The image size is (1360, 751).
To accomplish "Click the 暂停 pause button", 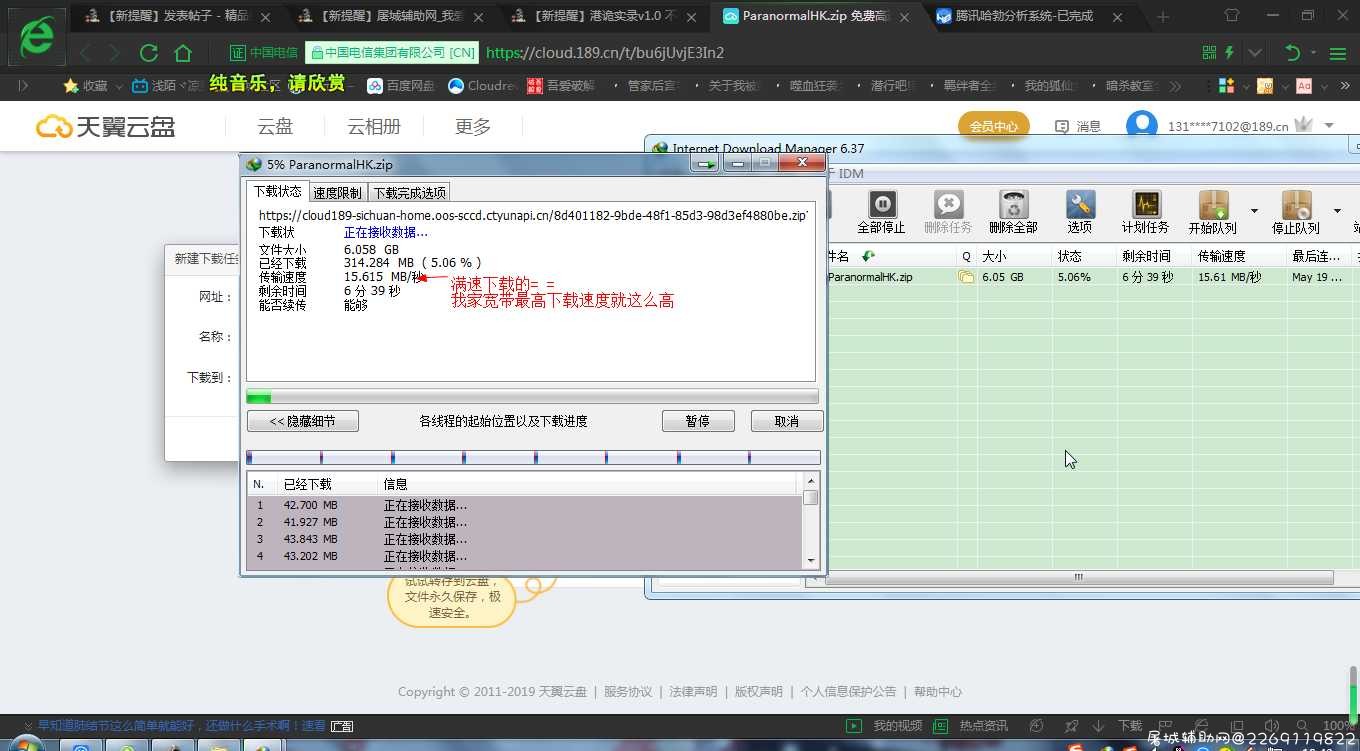I will pyautogui.click(x=698, y=421).
